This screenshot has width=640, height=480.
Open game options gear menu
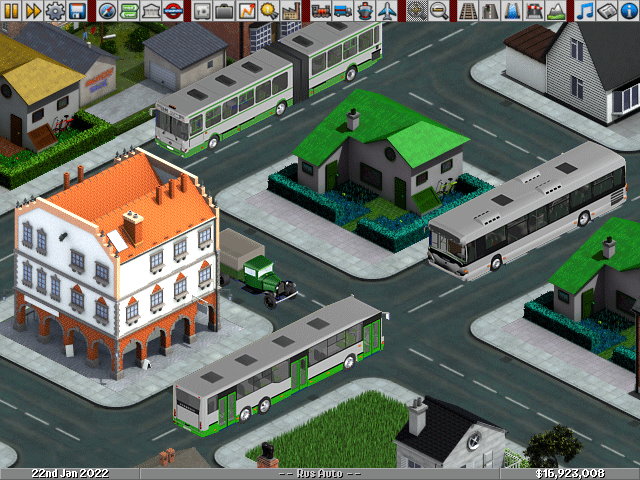coord(55,11)
